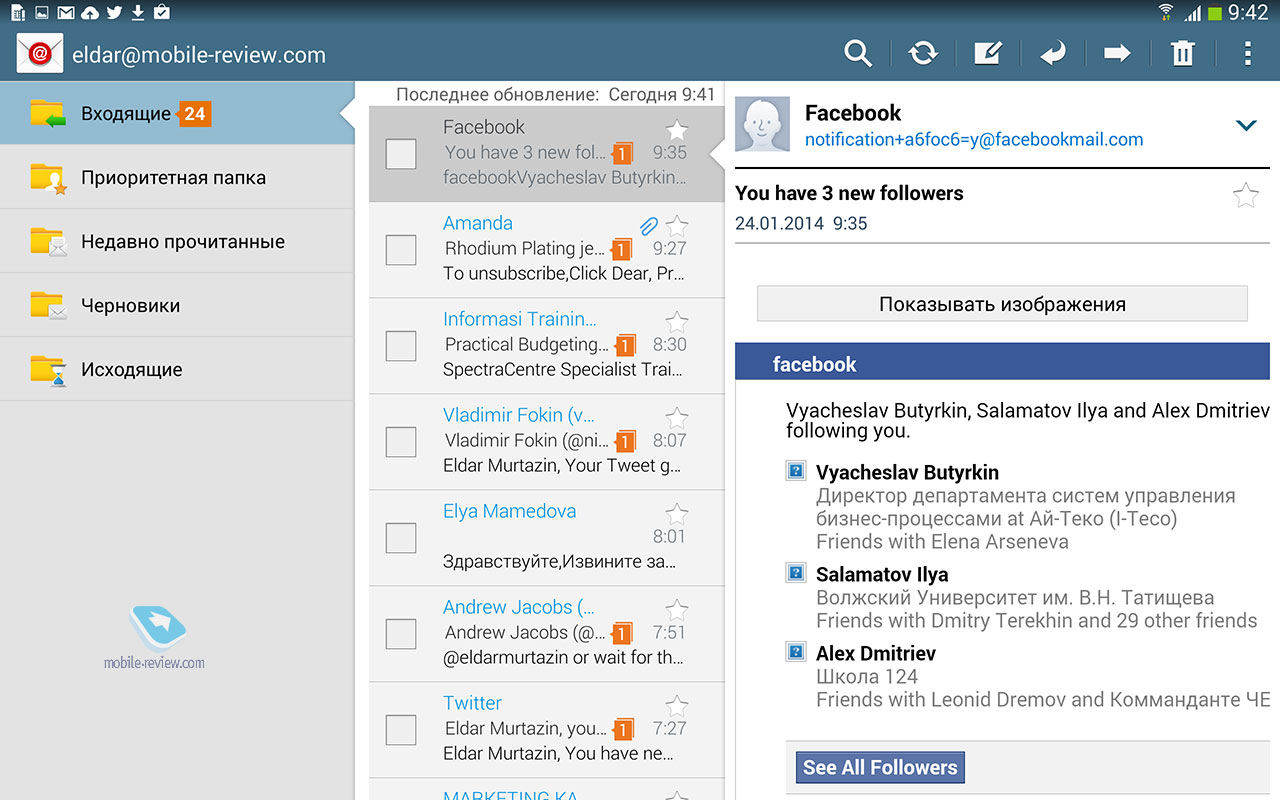
Task: Forward the open message
Action: click(1117, 54)
